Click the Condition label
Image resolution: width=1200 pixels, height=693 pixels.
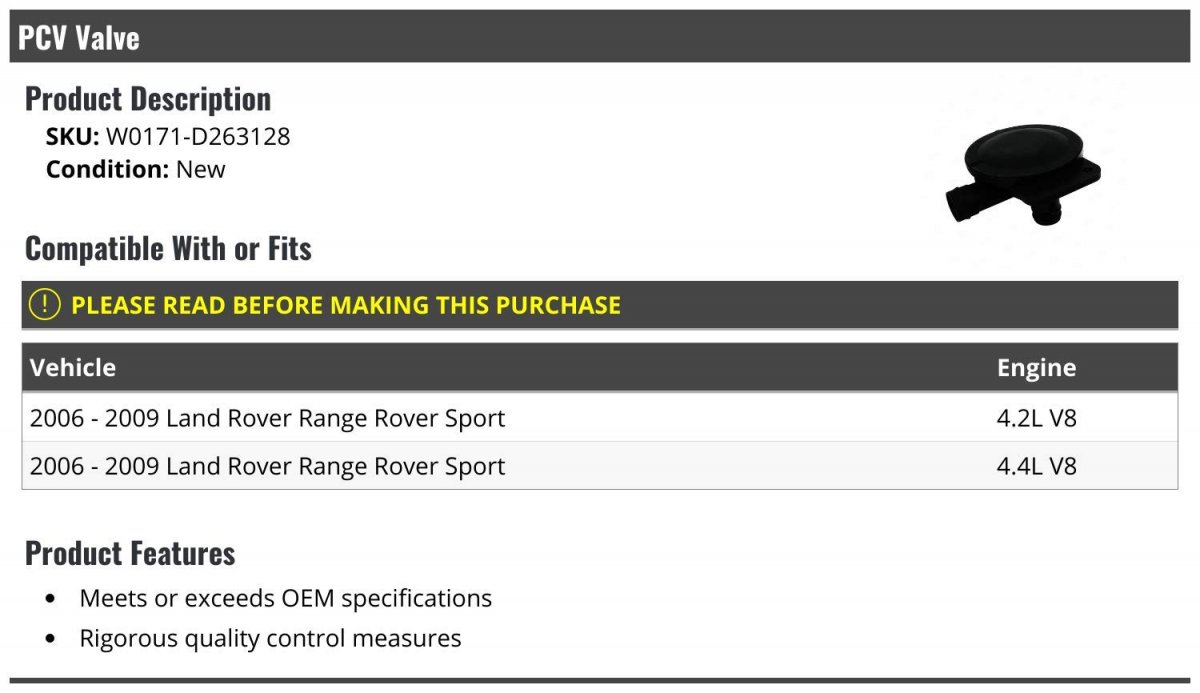pyautogui.click(x=107, y=169)
